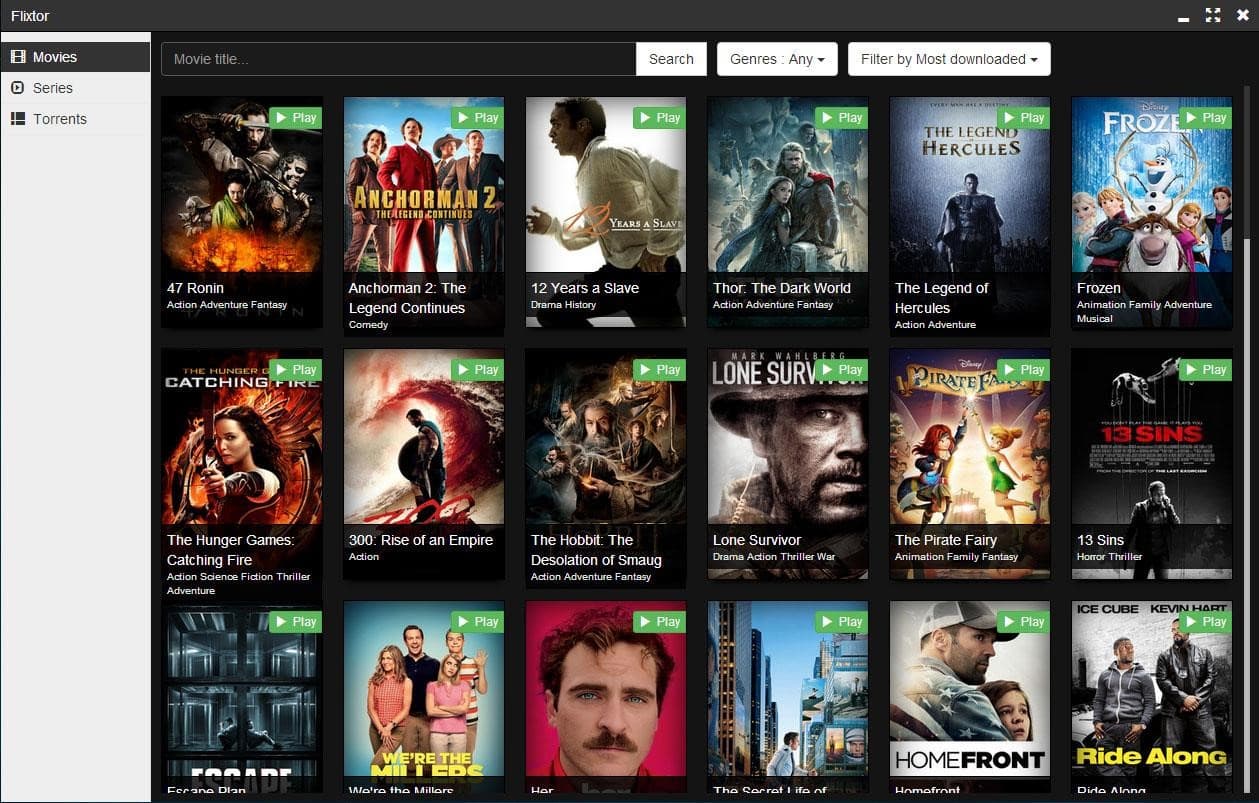Viewport: 1259px width, 803px height.
Task: Play The Hobbit: The Desolation of Smaug
Action: click(660, 369)
